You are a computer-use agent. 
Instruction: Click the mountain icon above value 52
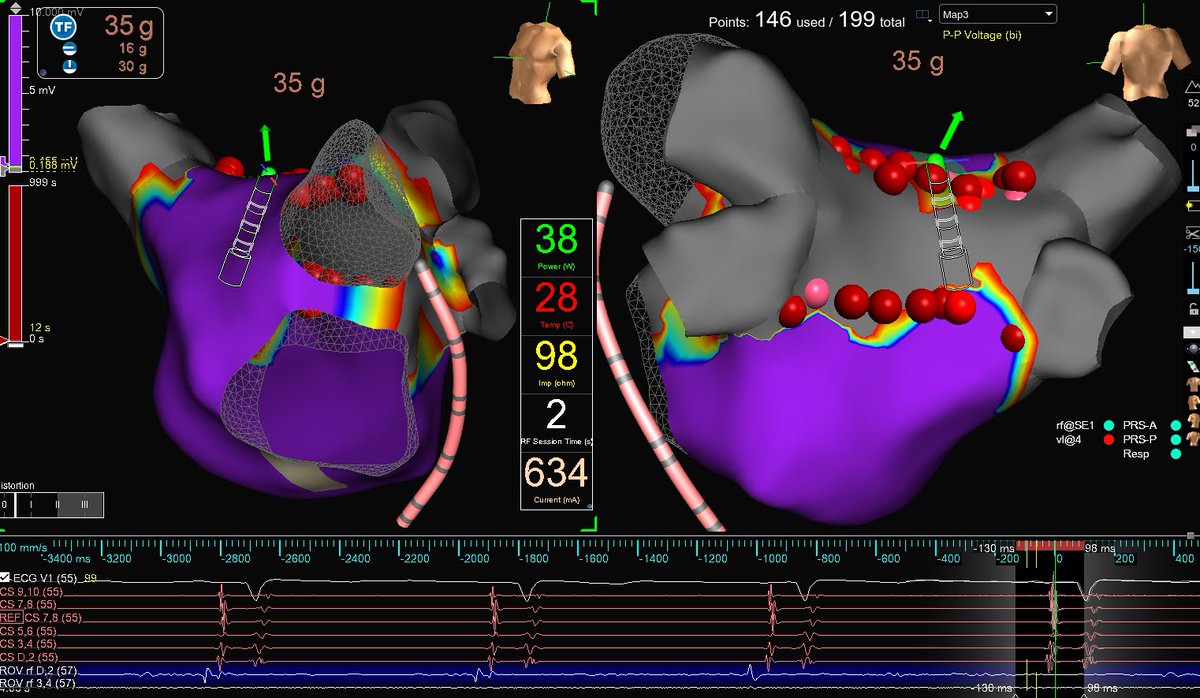pos(1191,86)
